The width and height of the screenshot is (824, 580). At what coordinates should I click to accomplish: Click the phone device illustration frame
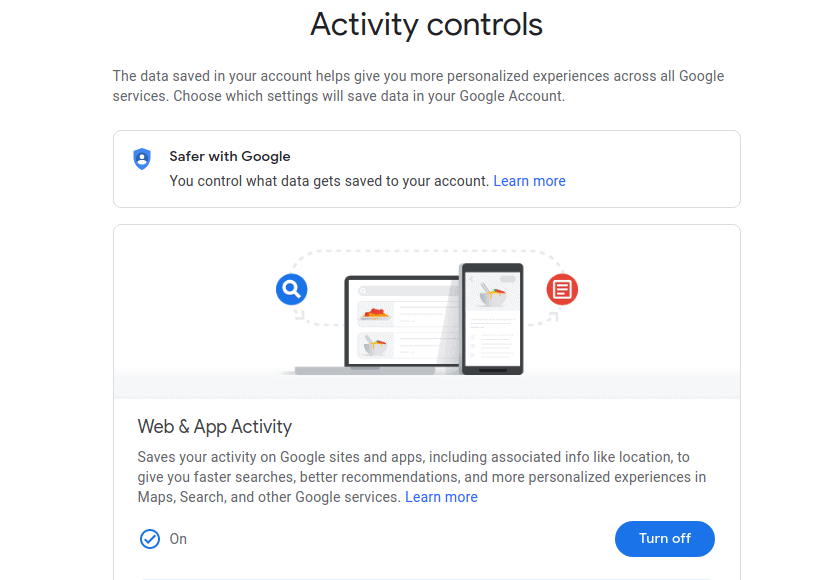pos(491,318)
